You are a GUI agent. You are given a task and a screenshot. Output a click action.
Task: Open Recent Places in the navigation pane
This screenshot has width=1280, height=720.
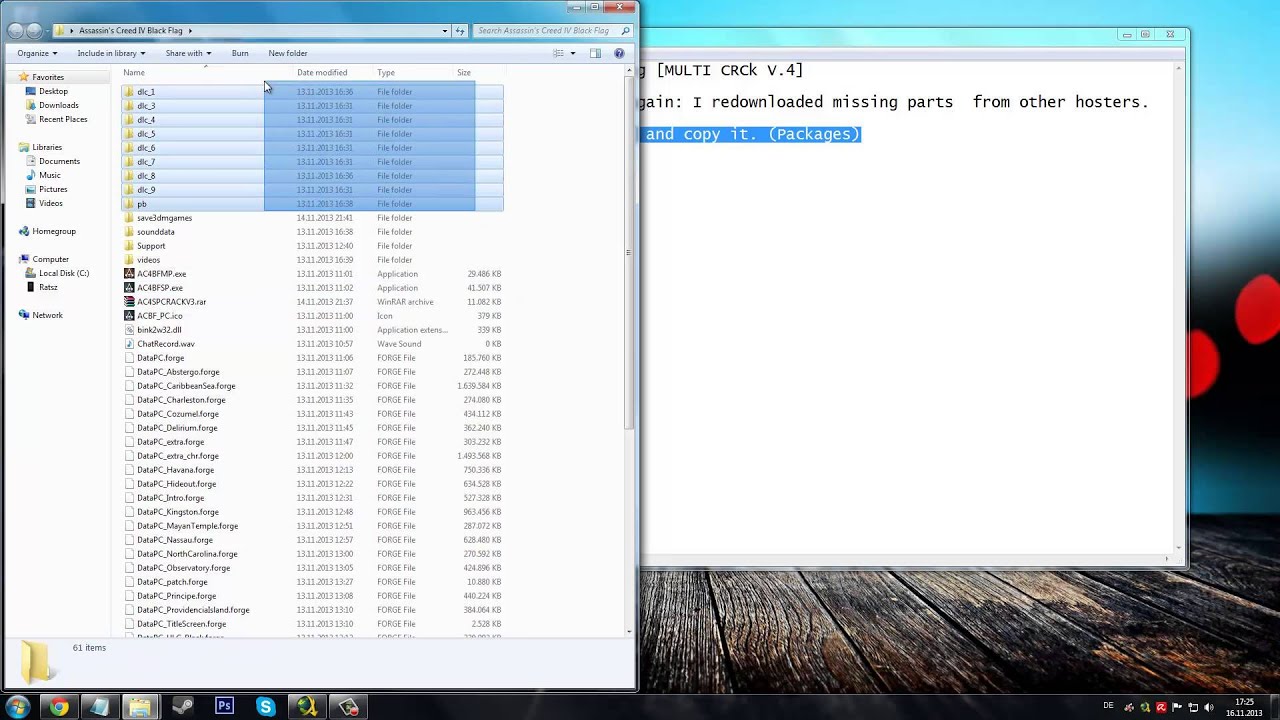click(63, 119)
